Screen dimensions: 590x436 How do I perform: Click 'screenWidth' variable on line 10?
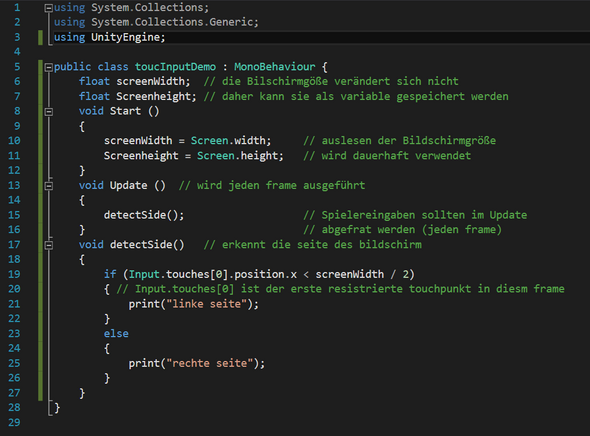138,141
